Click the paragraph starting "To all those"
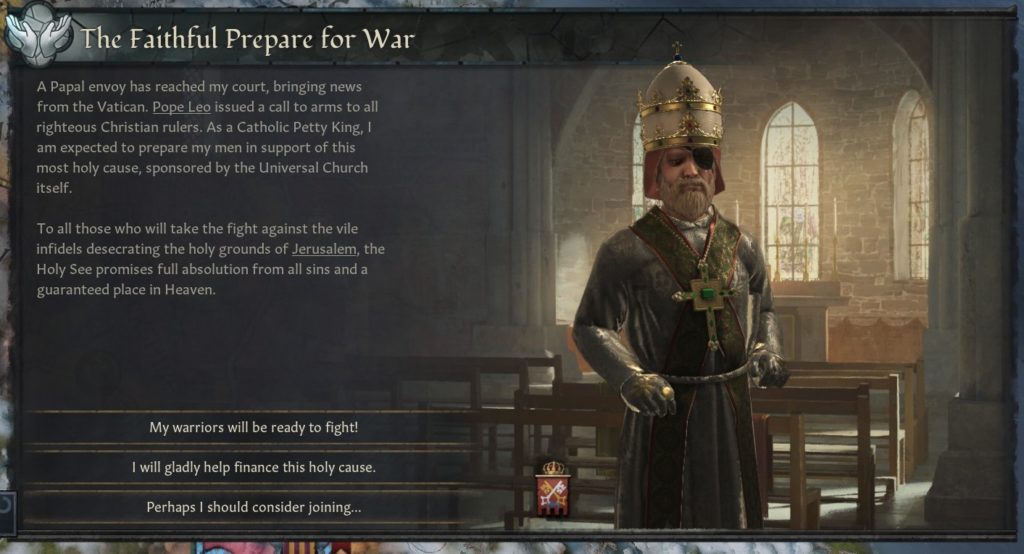The image size is (1024, 554). click(x=210, y=259)
